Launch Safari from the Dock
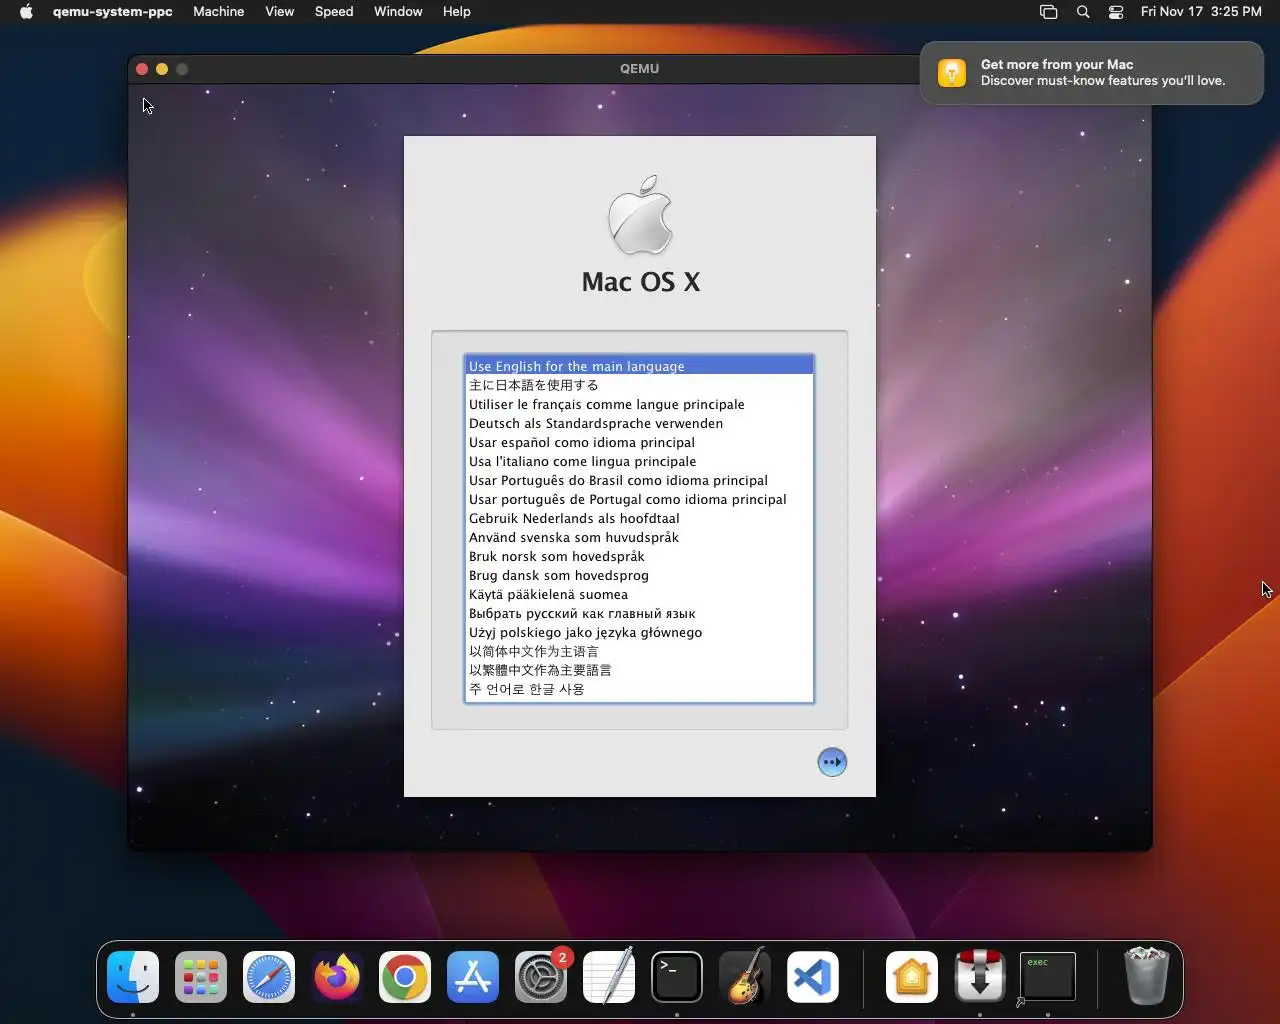The width and height of the screenshot is (1280, 1024). click(269, 977)
